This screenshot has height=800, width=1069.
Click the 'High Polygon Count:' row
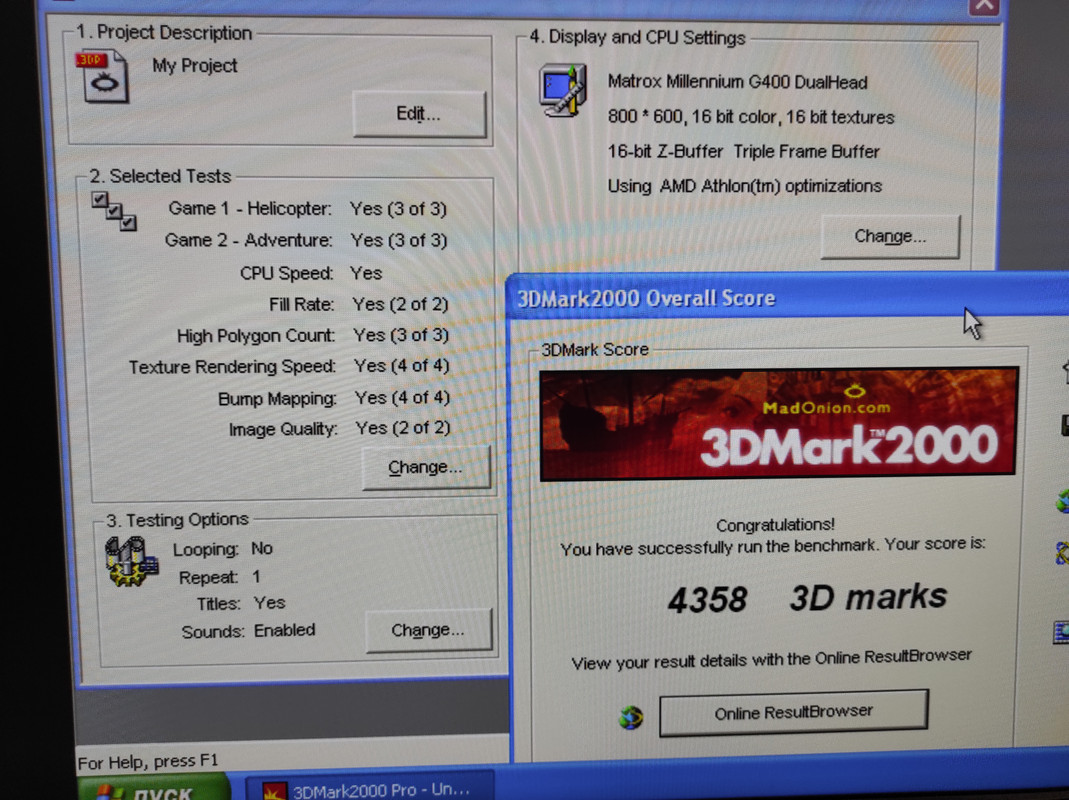pyautogui.click(x=312, y=335)
